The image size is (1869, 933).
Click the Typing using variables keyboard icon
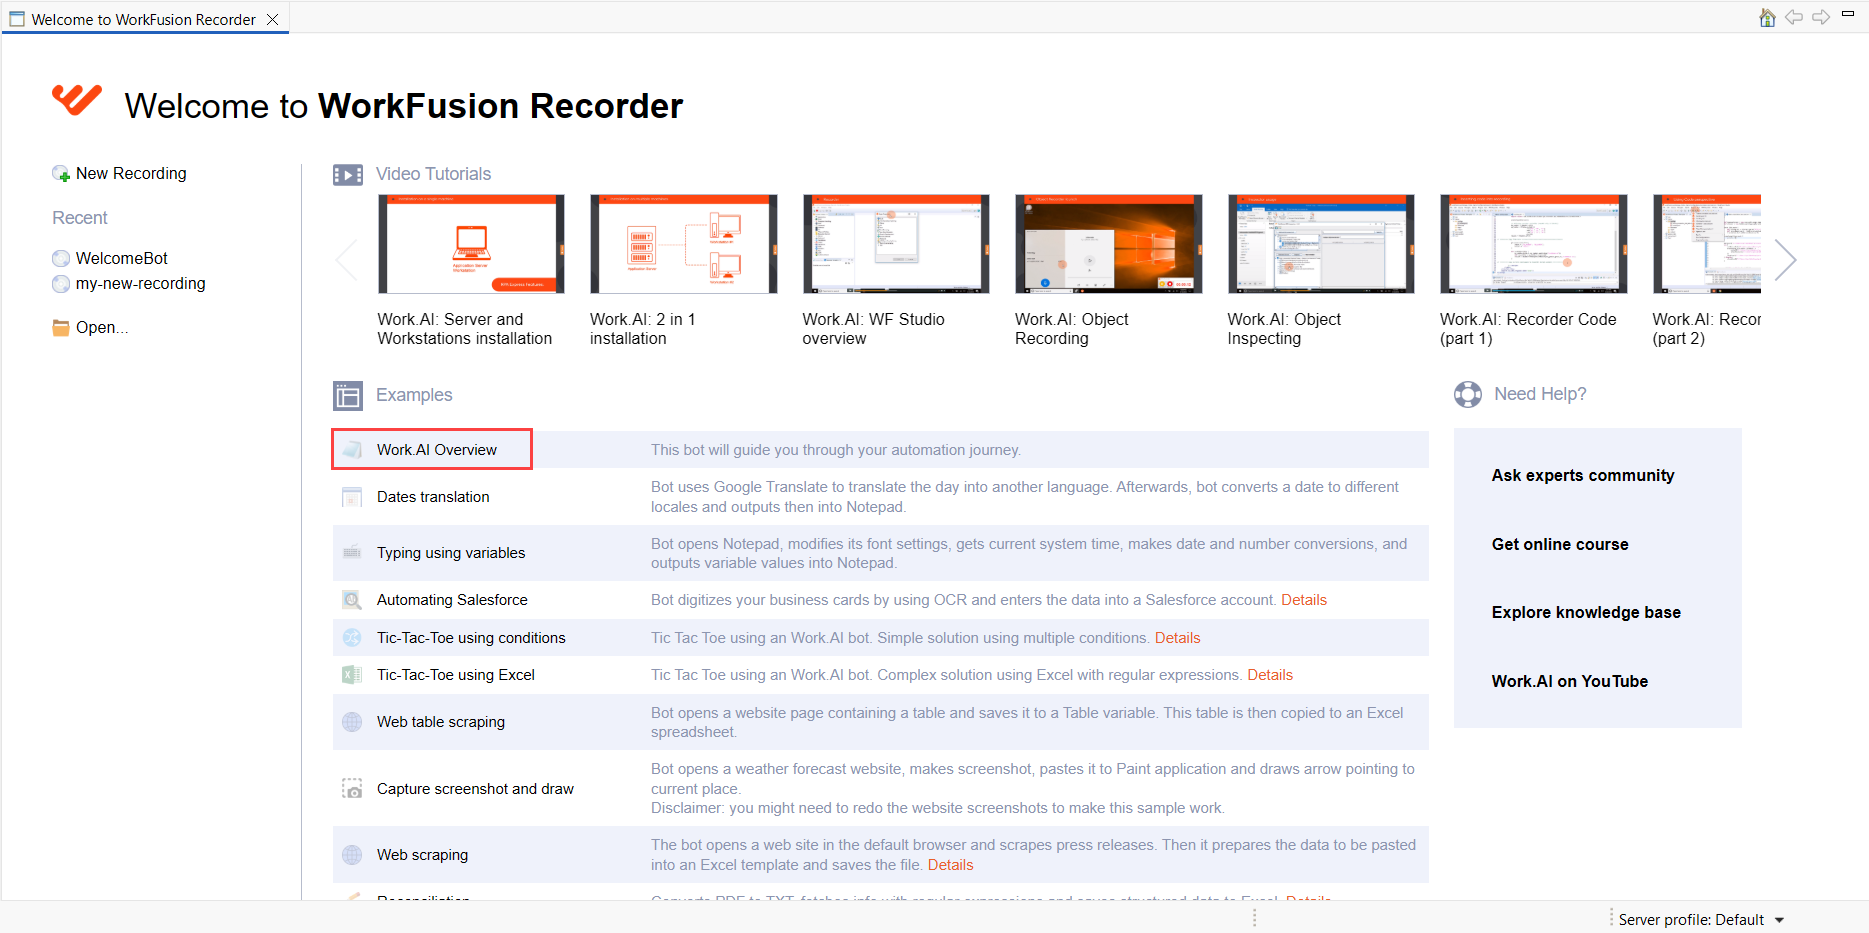point(352,553)
